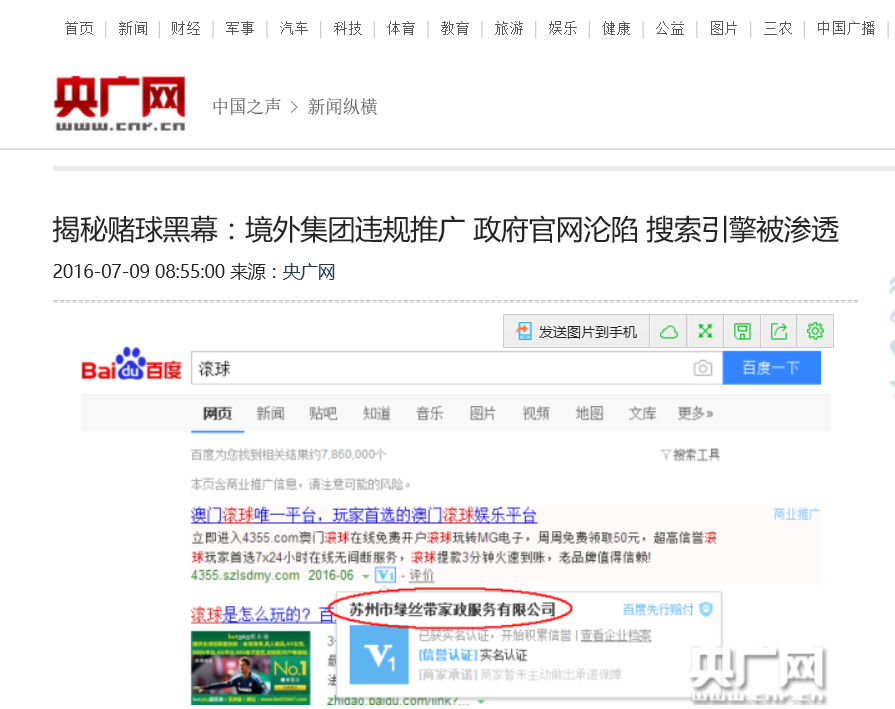Click the result count text 约7,860,000个
This screenshot has width=895, height=709.
pyautogui.click(x=349, y=455)
